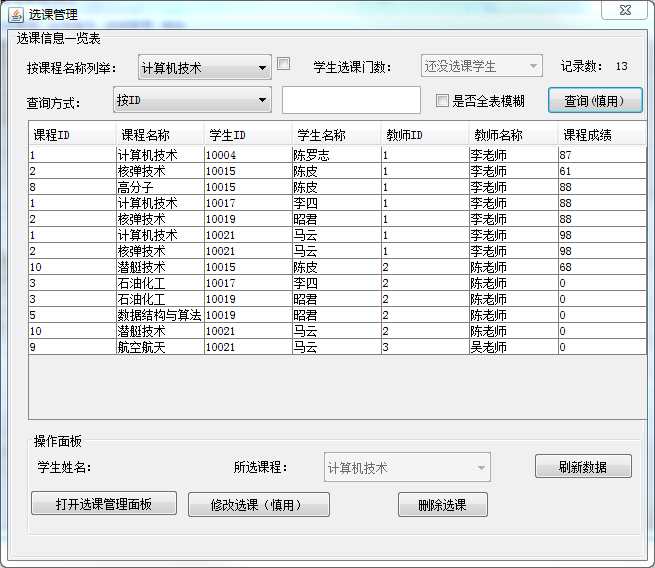Click the 查询(慎用) button
The height and width of the screenshot is (568, 655).
click(x=595, y=100)
